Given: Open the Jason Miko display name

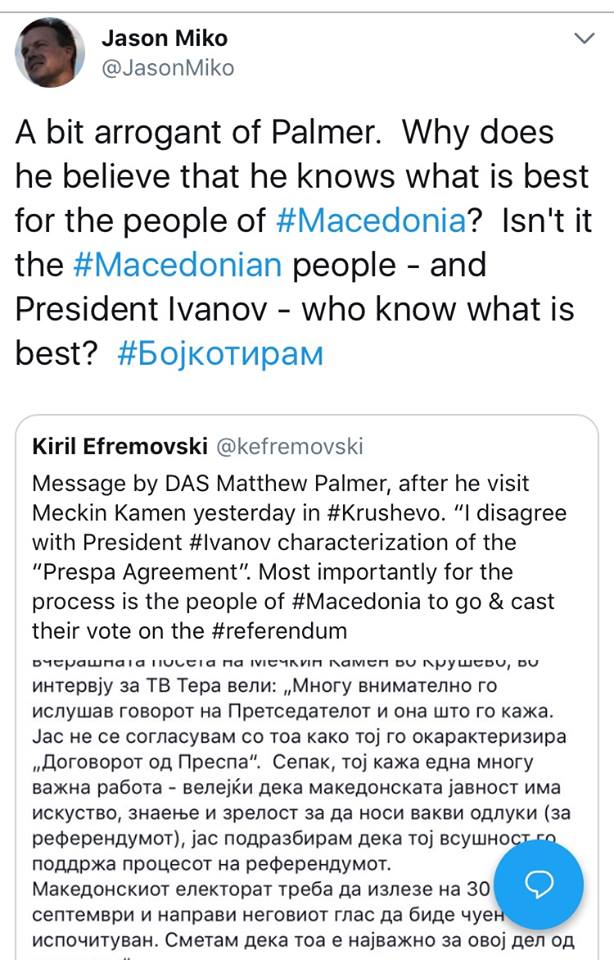Looking at the screenshot, I should pyautogui.click(x=165, y=39).
